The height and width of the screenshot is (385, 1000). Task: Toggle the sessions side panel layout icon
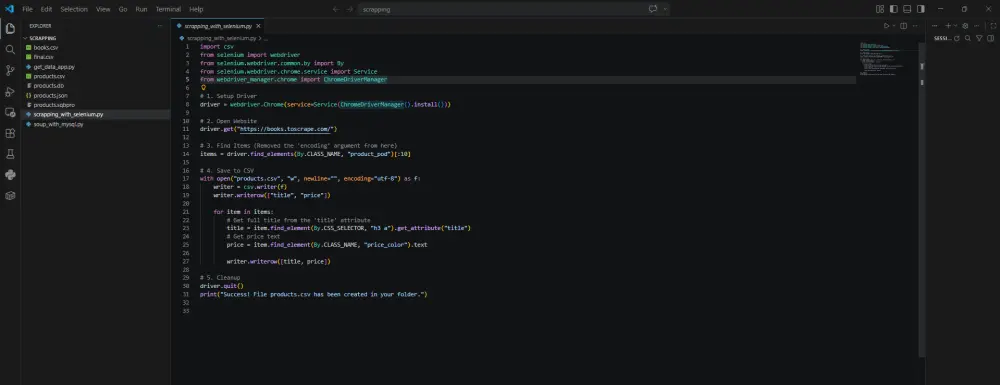(x=990, y=38)
